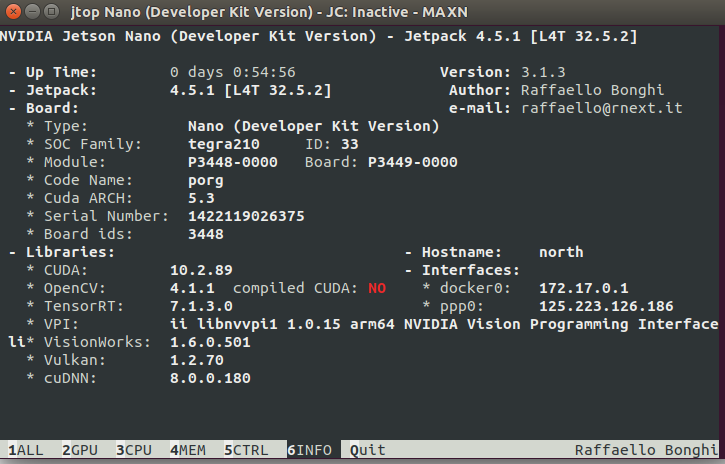Viewport: 725px width, 464px height.
Task: Click the Code Name value porg
Action: pyautogui.click(x=206, y=181)
